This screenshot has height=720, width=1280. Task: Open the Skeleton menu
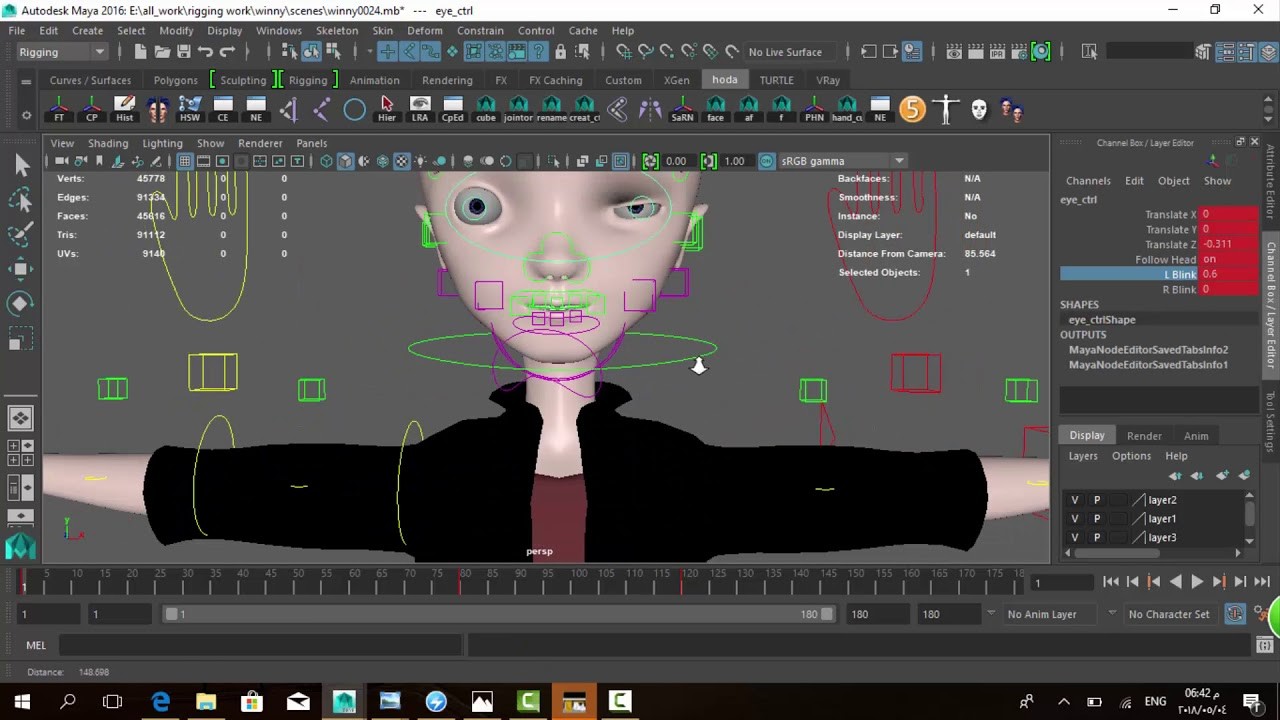point(337,30)
